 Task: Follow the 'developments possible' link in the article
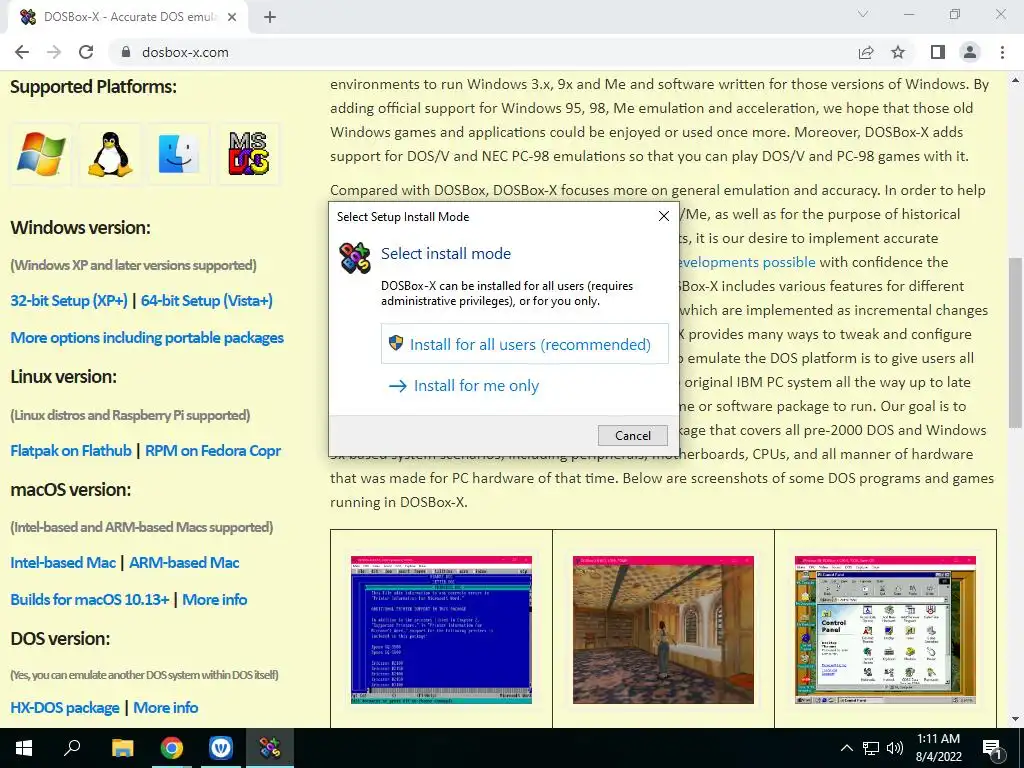746,262
